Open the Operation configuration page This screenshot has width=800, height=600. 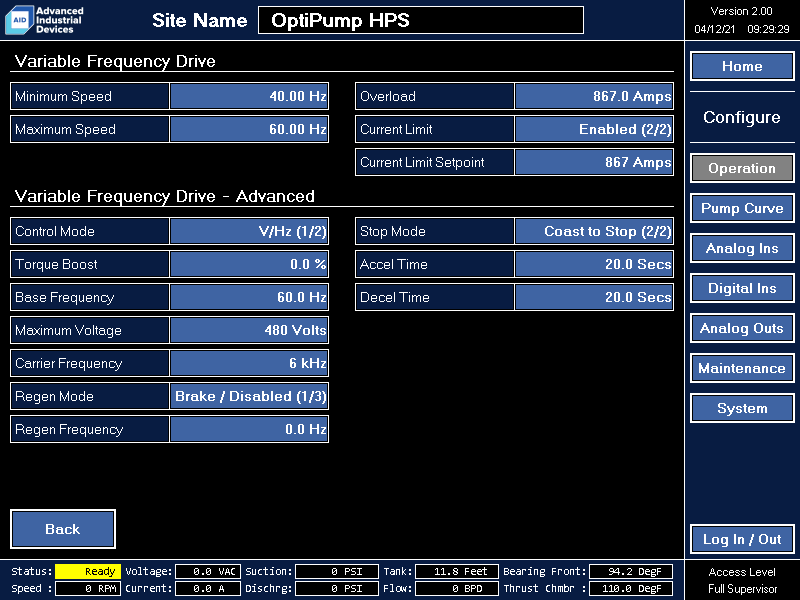click(x=742, y=168)
